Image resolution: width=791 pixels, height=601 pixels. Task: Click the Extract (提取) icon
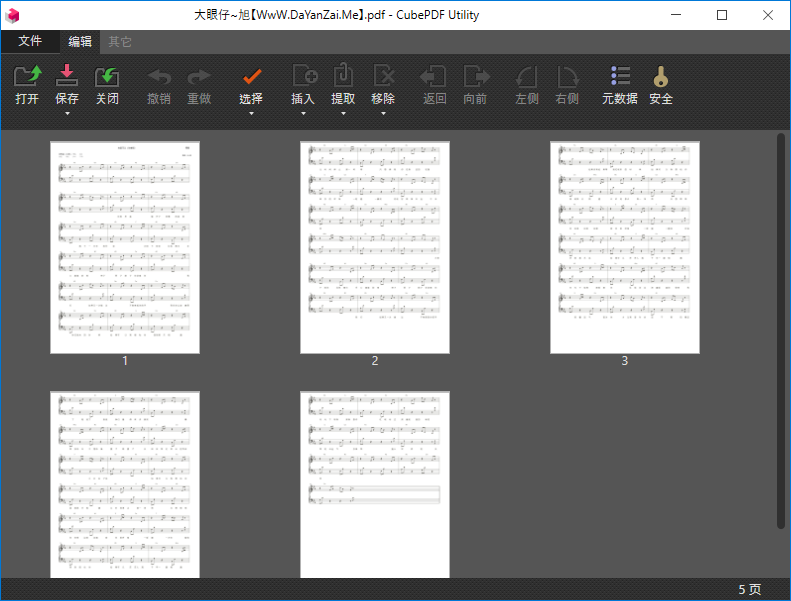[x=343, y=77]
